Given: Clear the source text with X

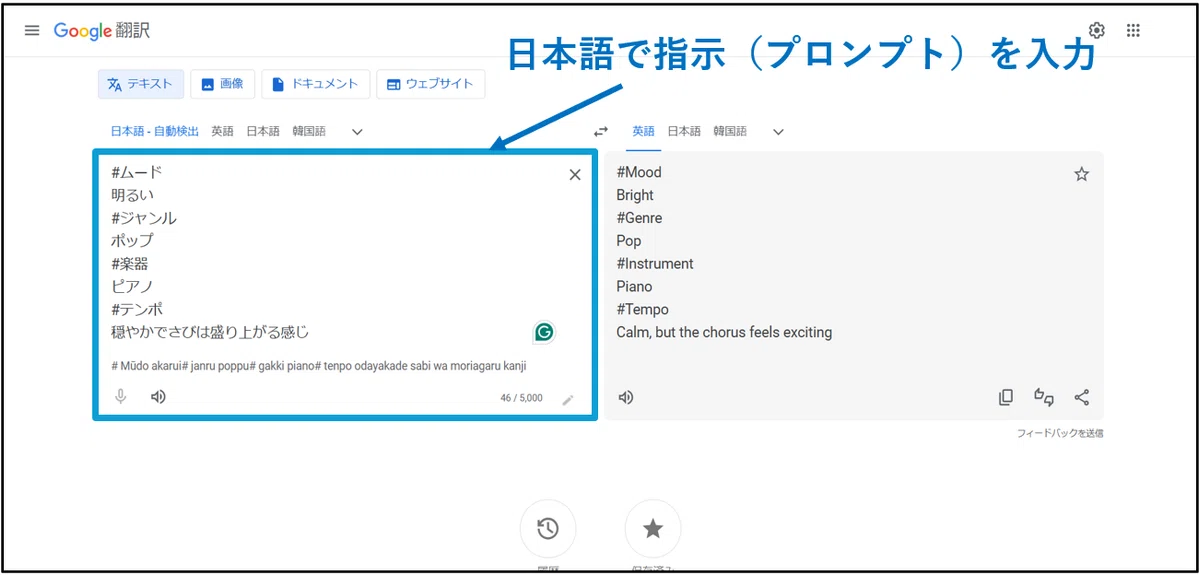Looking at the screenshot, I should click(x=575, y=174).
